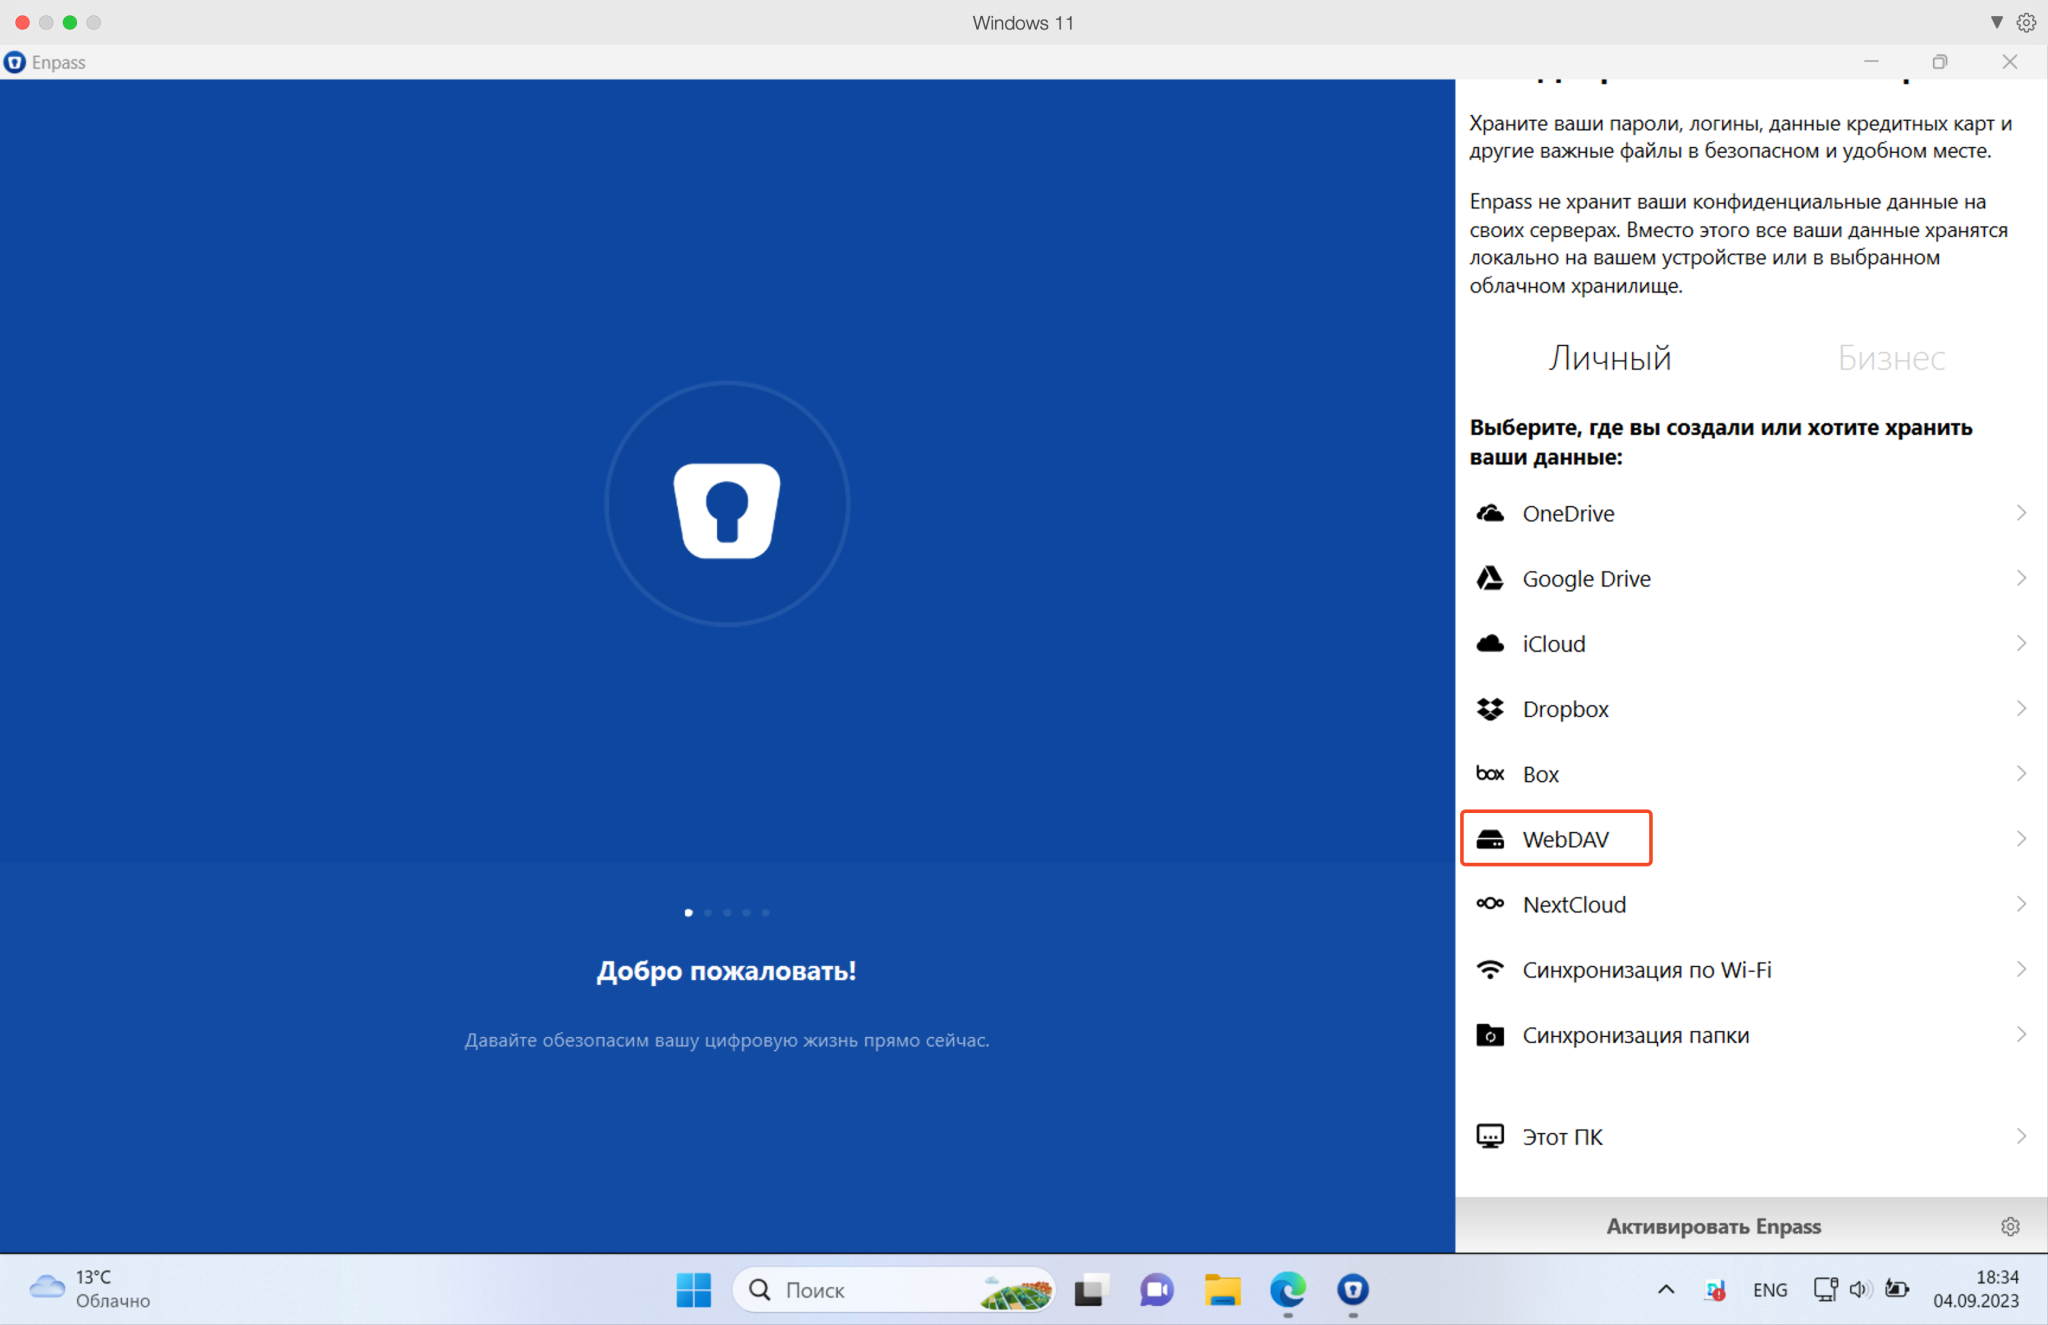Expand folder sync option chevron

2021,1035
